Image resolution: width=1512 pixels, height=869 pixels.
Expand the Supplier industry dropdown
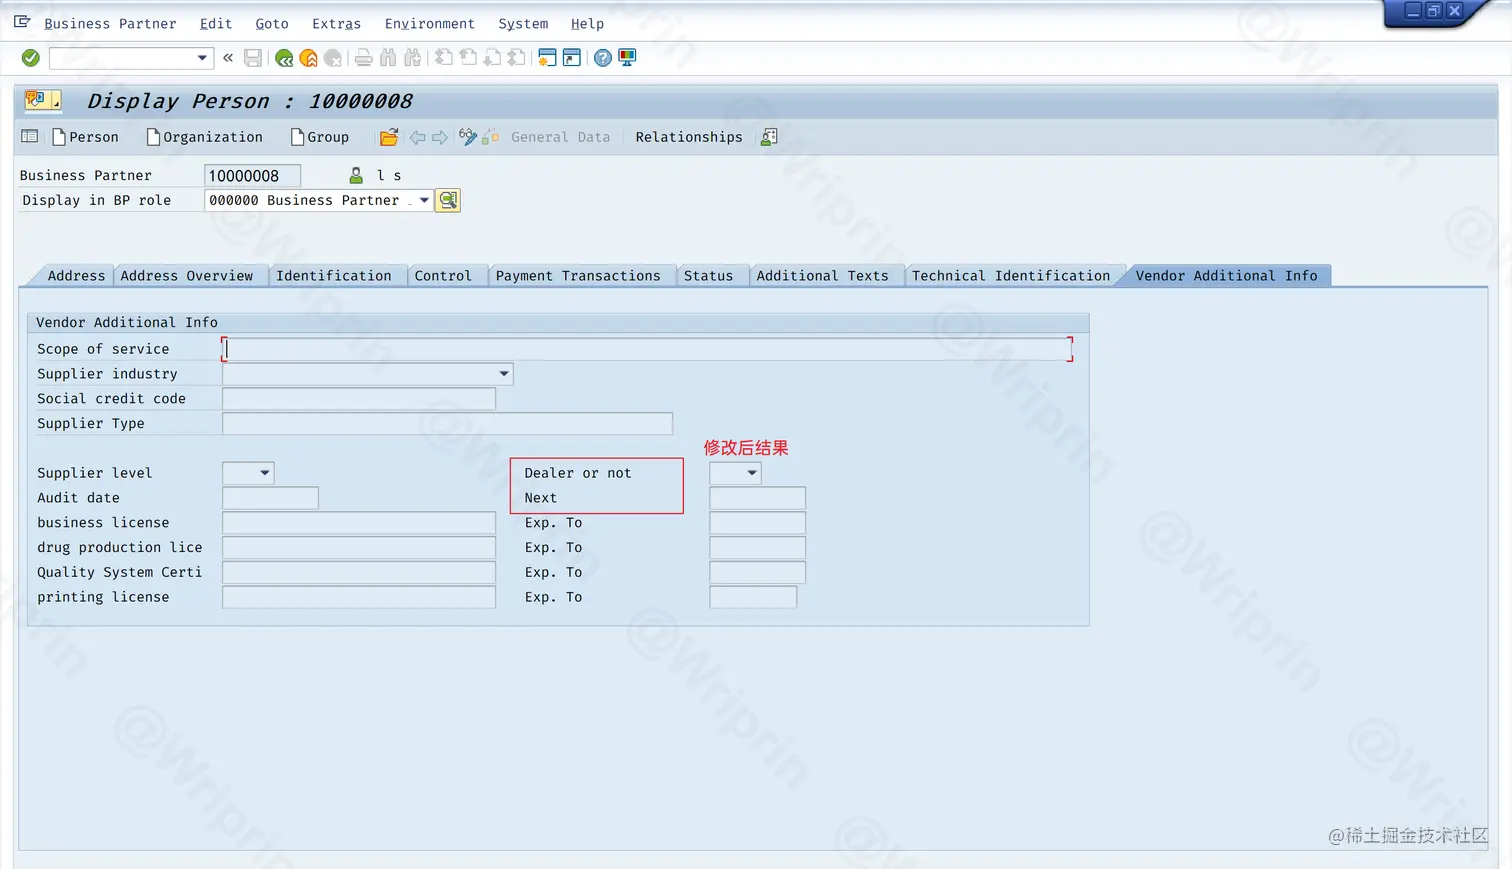coord(504,374)
